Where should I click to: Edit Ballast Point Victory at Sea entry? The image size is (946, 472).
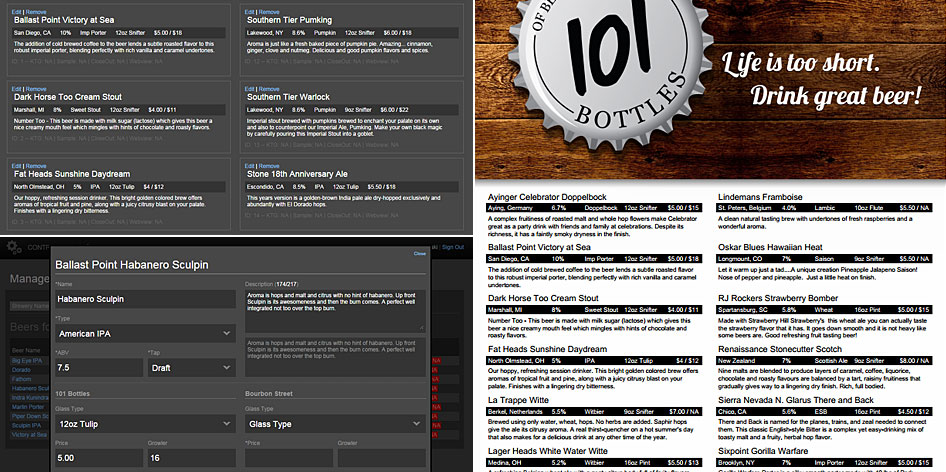[x=16, y=11]
